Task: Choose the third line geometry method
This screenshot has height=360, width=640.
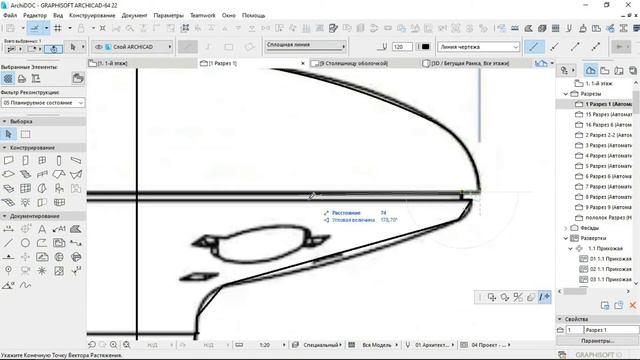Action: tap(575, 47)
